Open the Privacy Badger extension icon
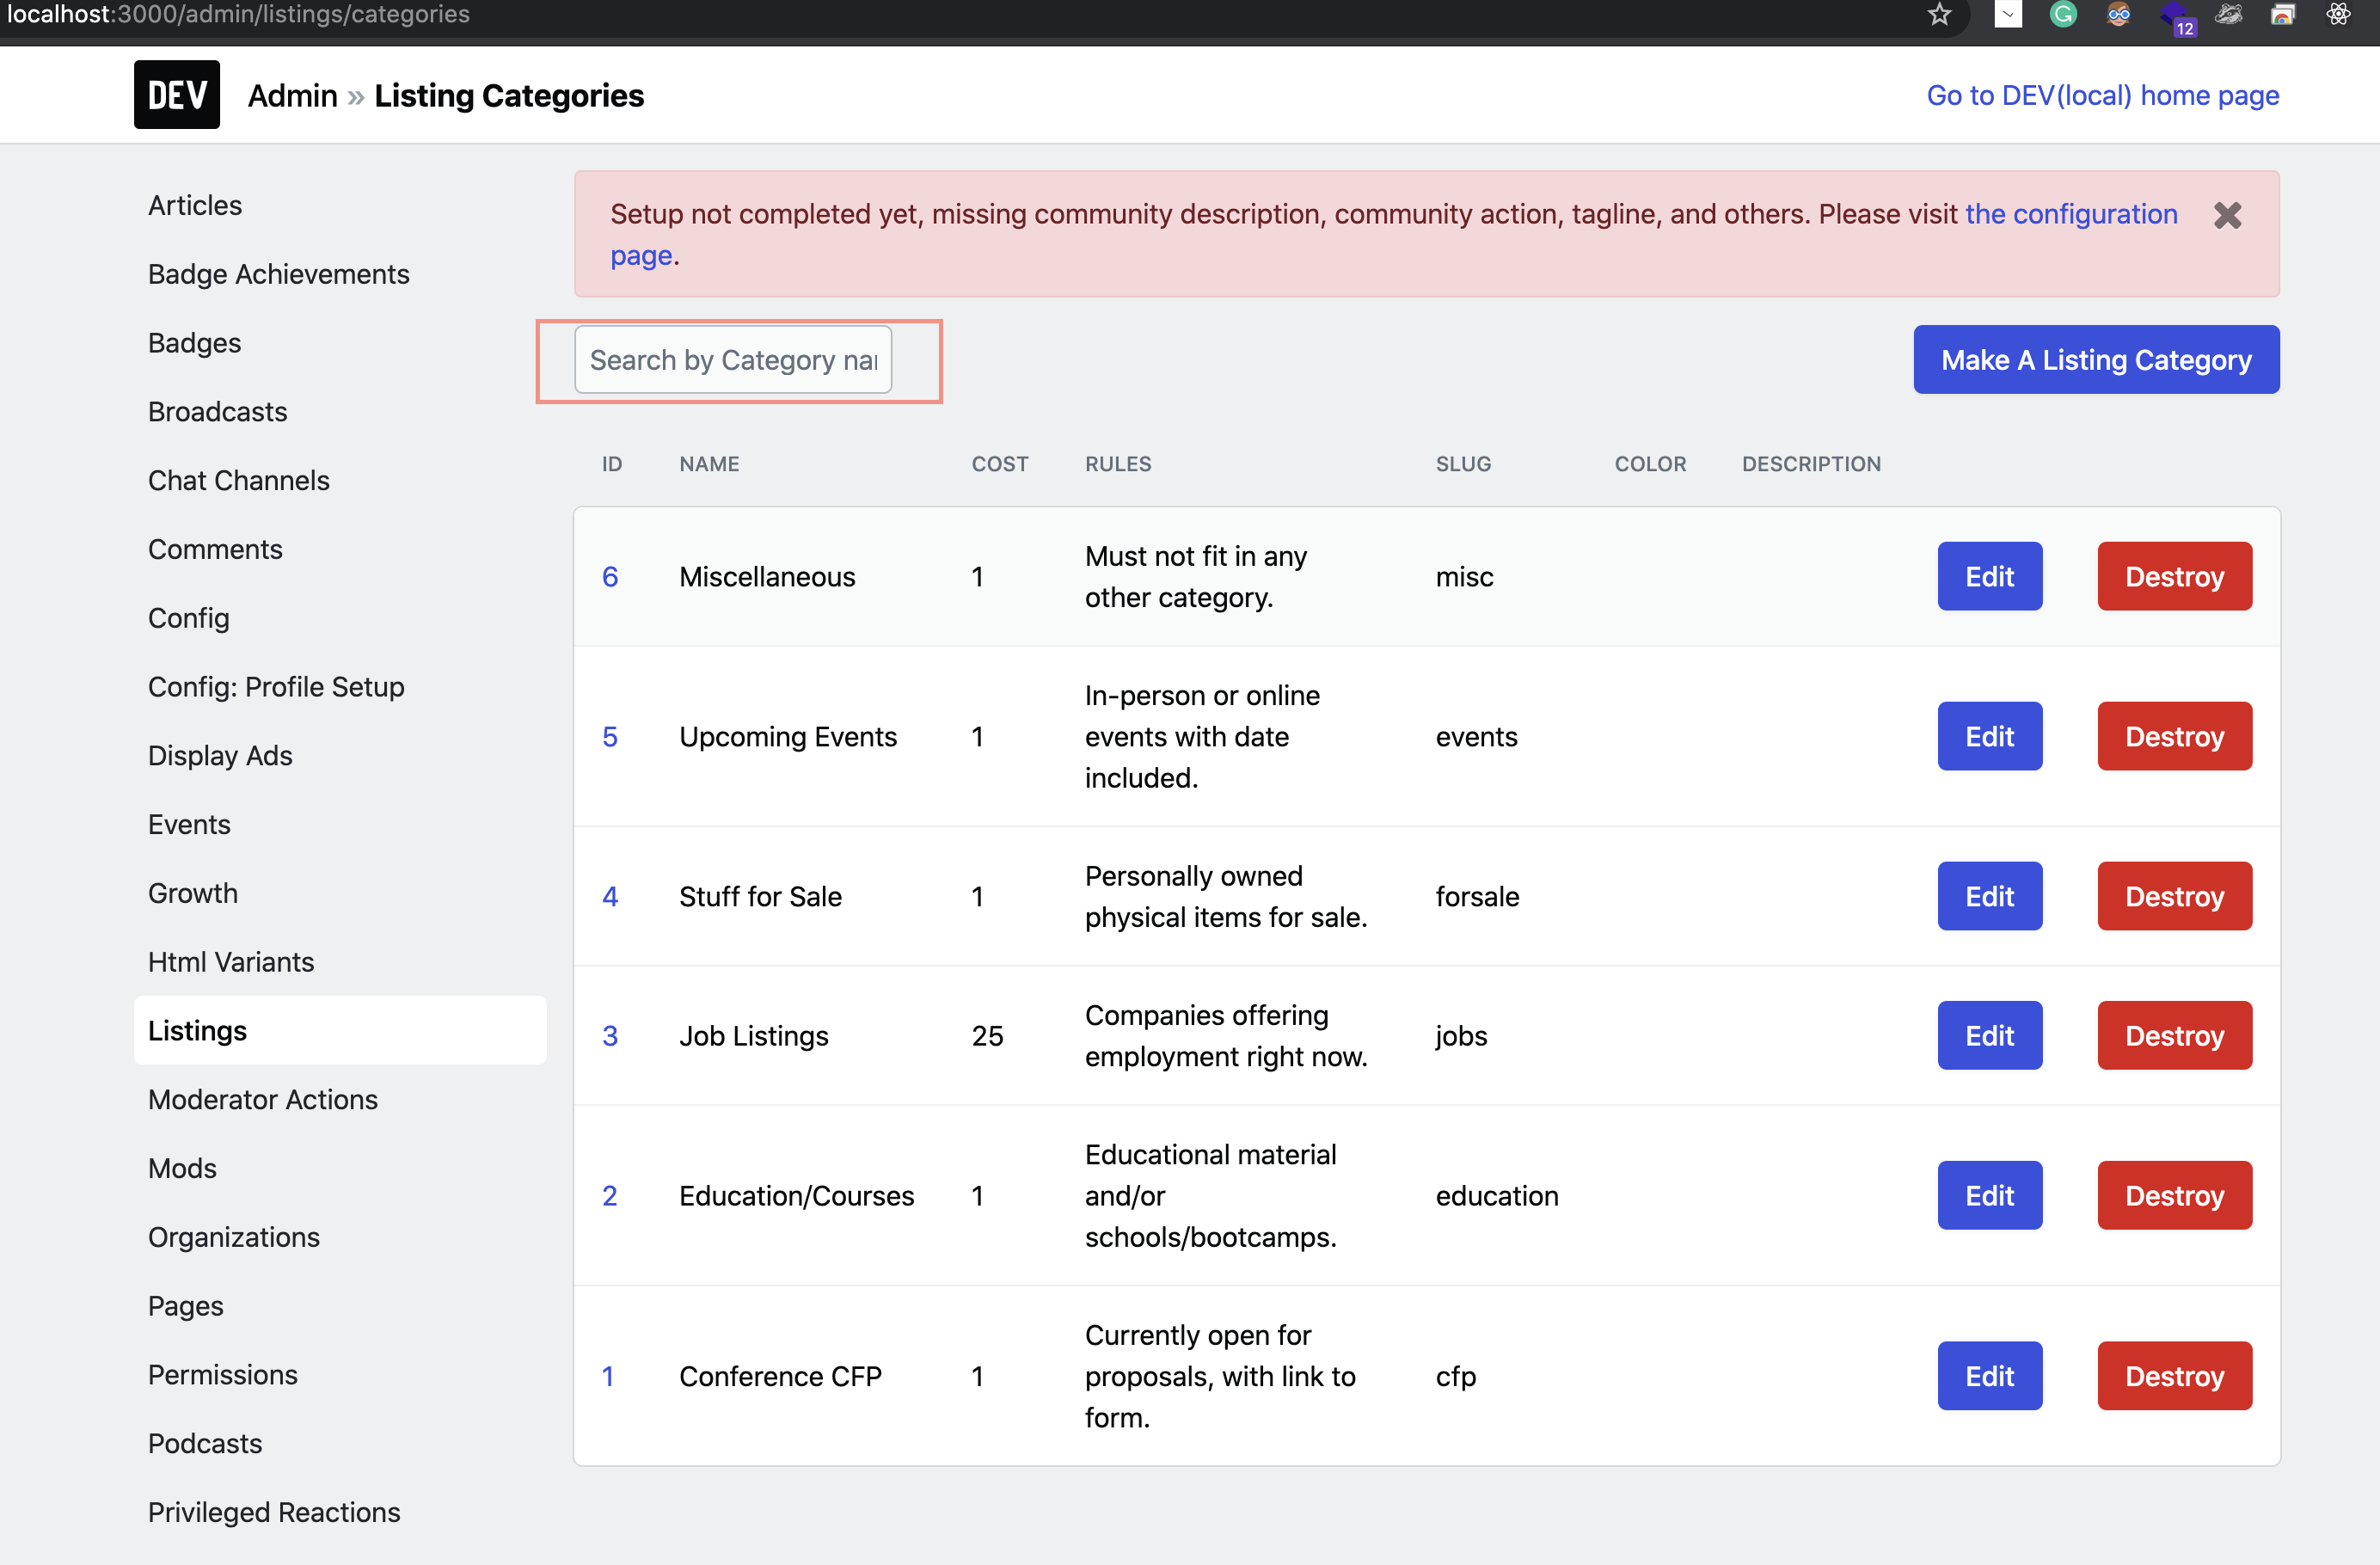2380x1565 pixels. 2228,15
